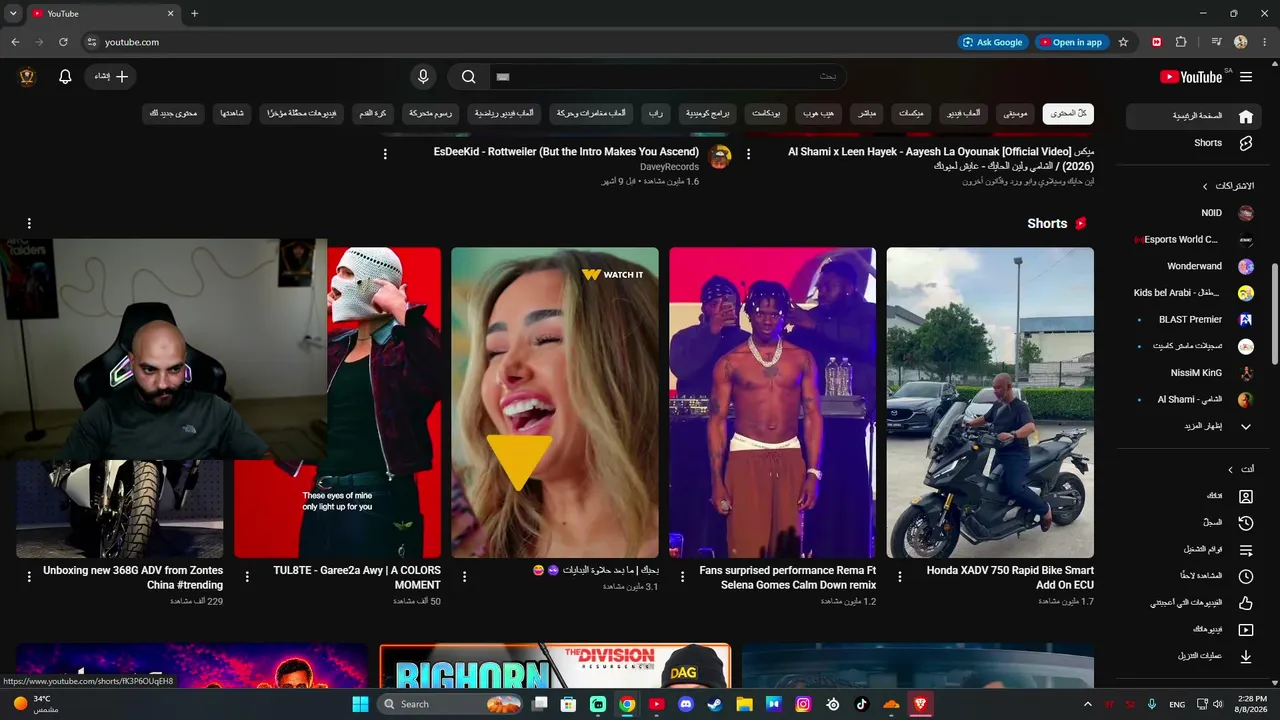
Task: Go to the home 'الصفحة الرئيسية' sidebar item
Action: [1193, 117]
